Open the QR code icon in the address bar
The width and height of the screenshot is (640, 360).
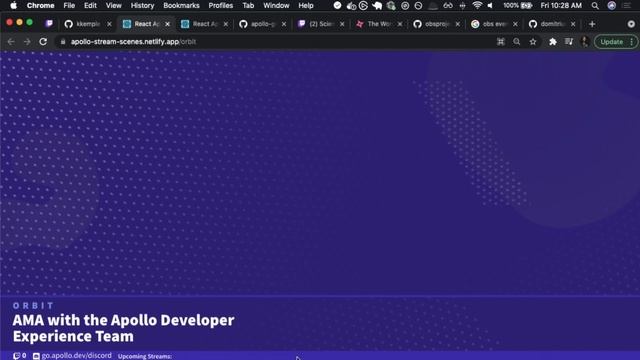[x=500, y=42]
